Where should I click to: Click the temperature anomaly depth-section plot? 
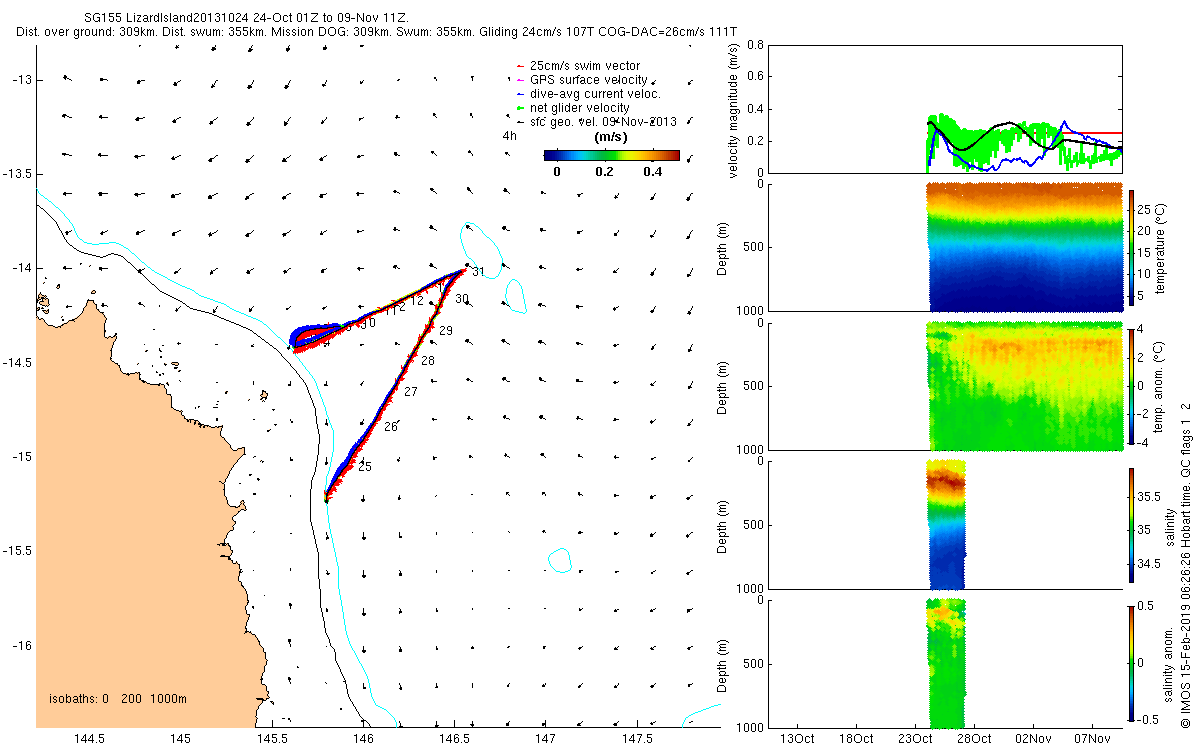click(1025, 386)
